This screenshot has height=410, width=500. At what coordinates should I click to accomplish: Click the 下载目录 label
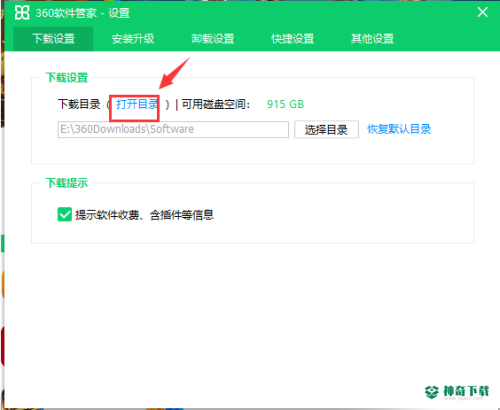tap(79, 104)
